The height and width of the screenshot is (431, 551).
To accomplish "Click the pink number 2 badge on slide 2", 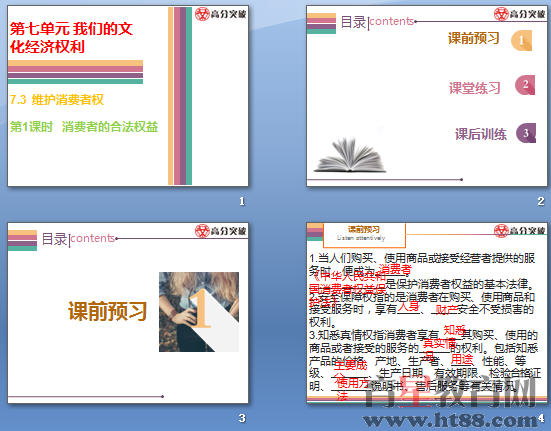I will [525, 85].
